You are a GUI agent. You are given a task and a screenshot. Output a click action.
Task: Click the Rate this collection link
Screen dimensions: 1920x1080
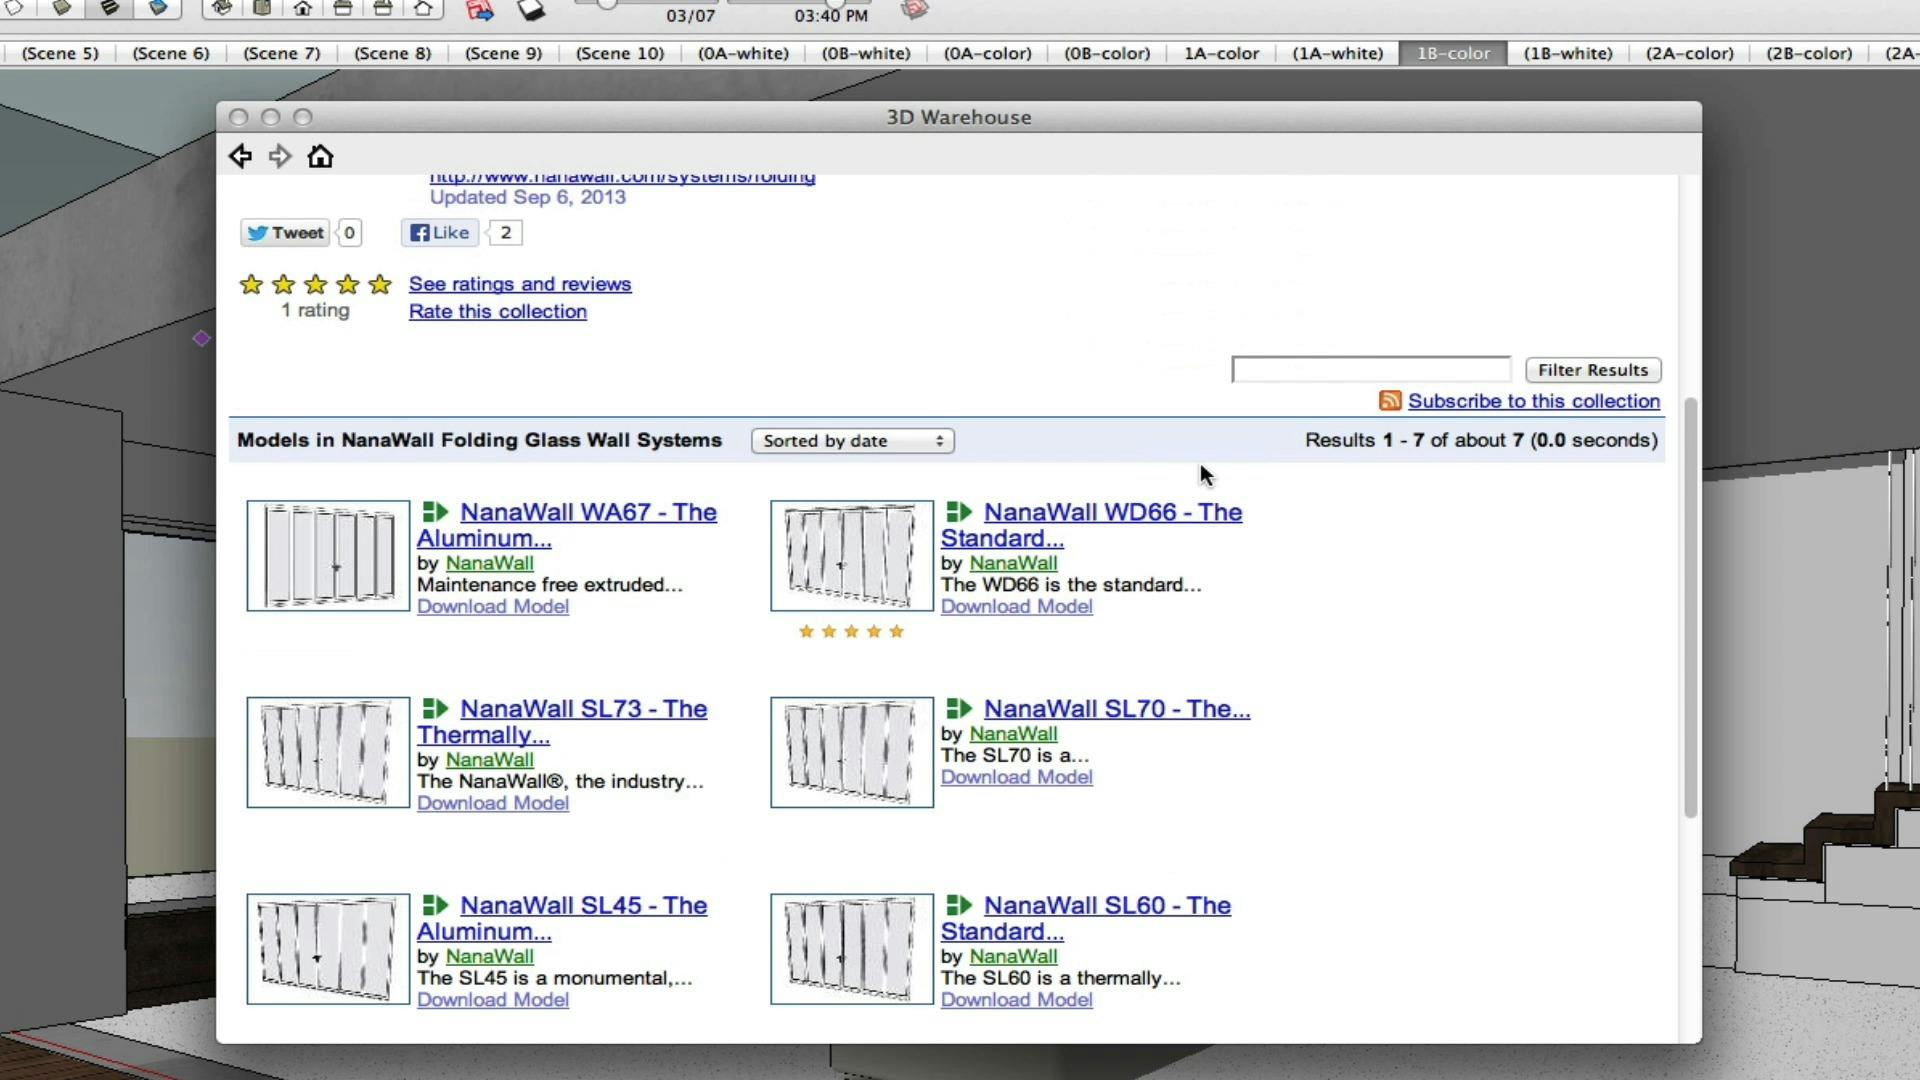click(x=497, y=311)
